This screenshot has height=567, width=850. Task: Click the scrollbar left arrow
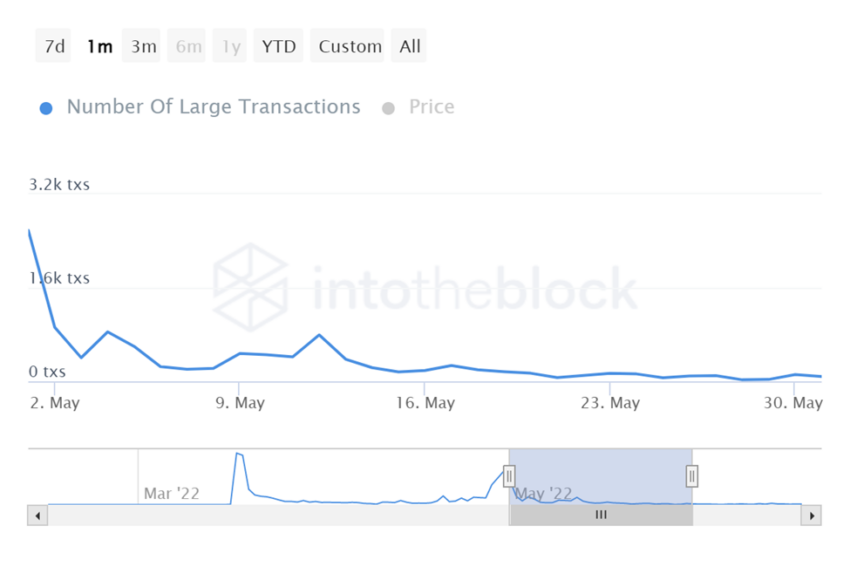tap(38, 516)
